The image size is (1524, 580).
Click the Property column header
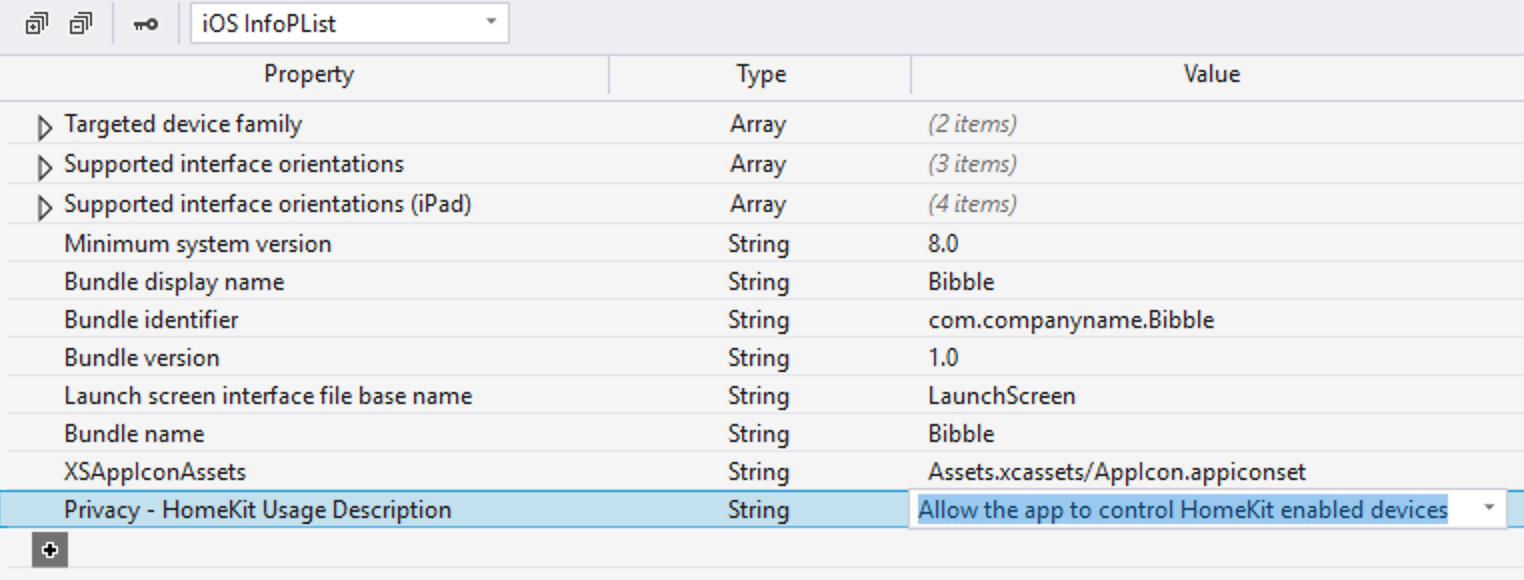click(x=308, y=74)
